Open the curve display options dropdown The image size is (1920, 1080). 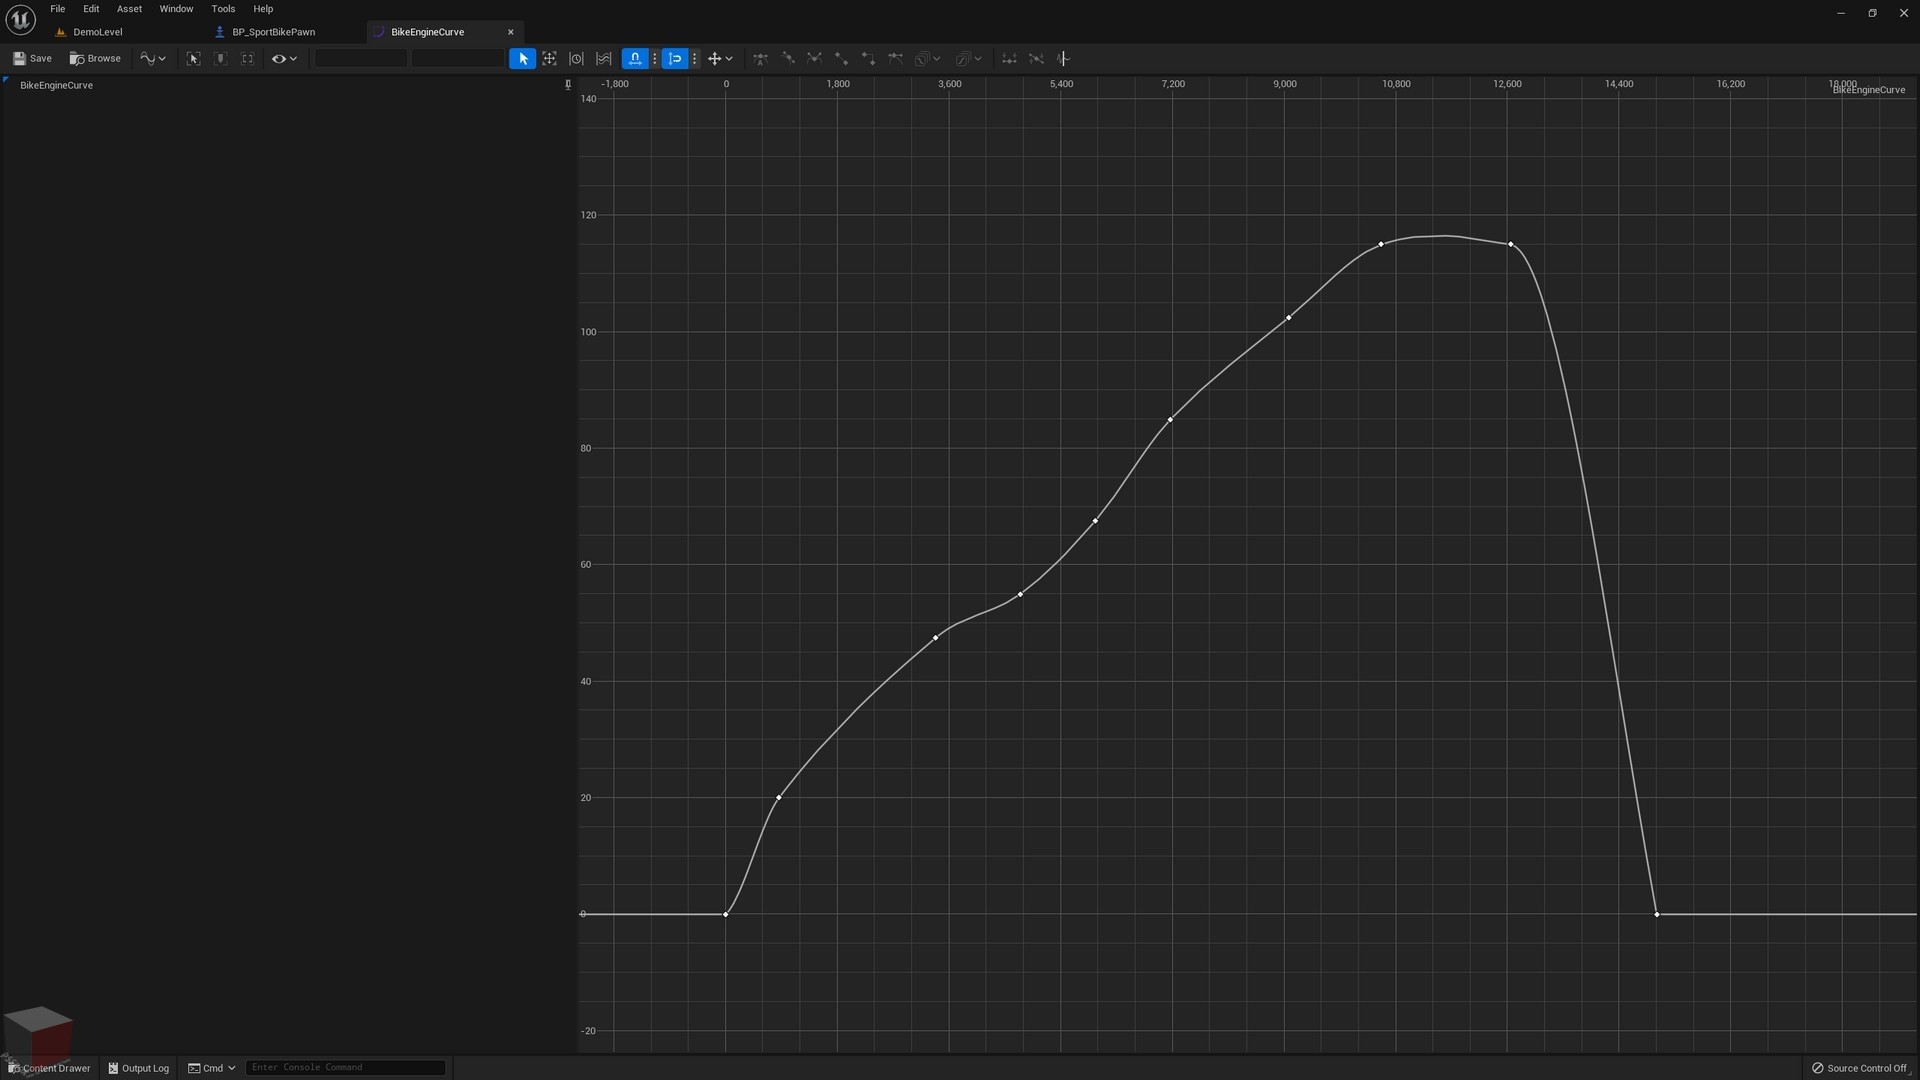153,59
